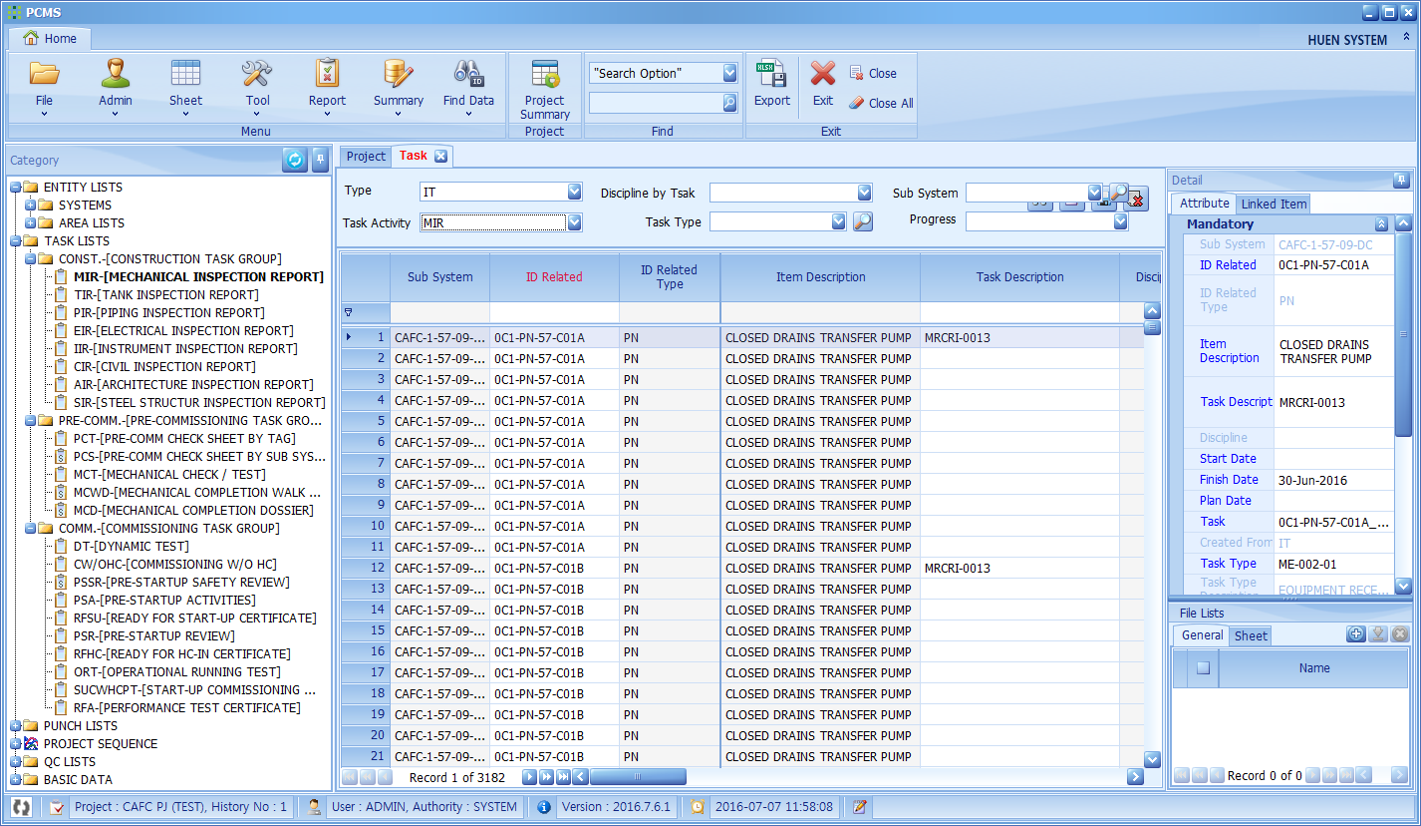Open the Type dropdown showing IT
This screenshot has width=1421, height=826.
click(x=574, y=192)
